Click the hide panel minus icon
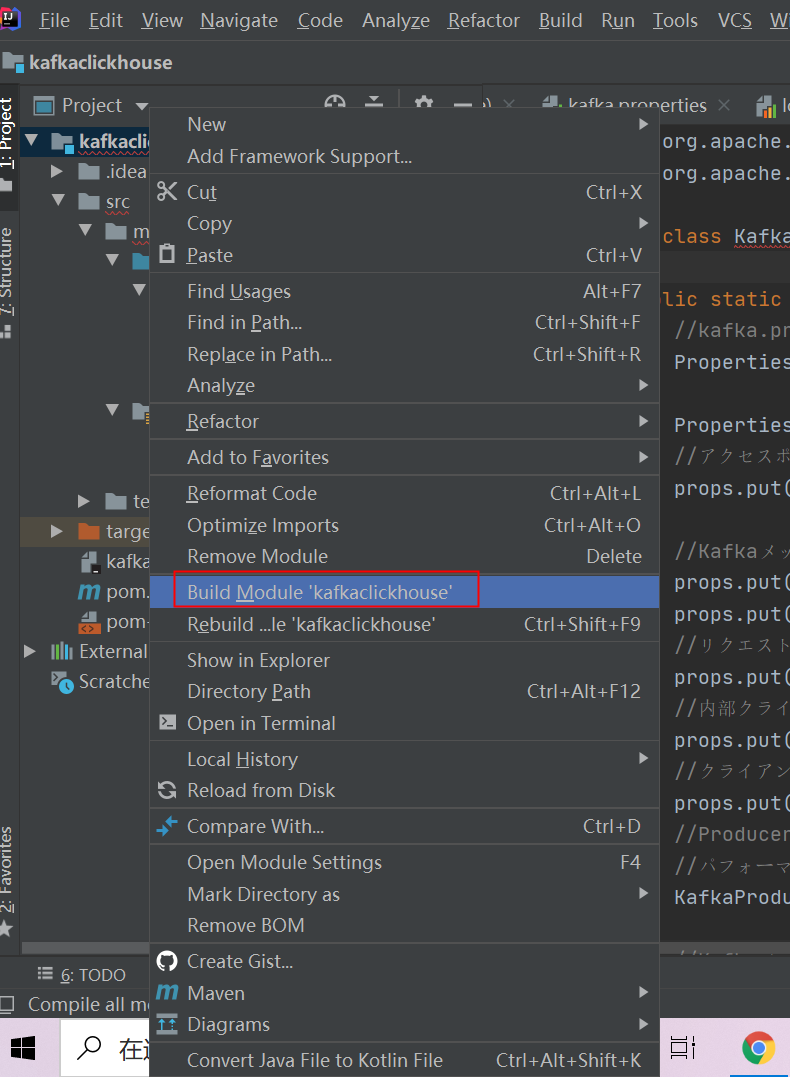The image size is (790, 1077). pyautogui.click(x=463, y=104)
